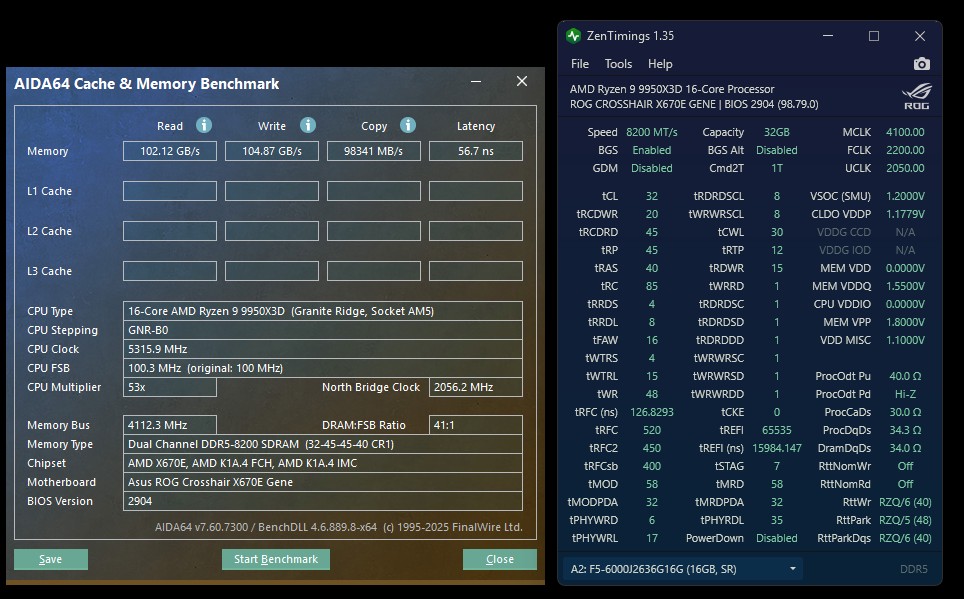This screenshot has width=964, height=599.
Task: Open the Help menu in ZenTimings
Action: (x=660, y=64)
